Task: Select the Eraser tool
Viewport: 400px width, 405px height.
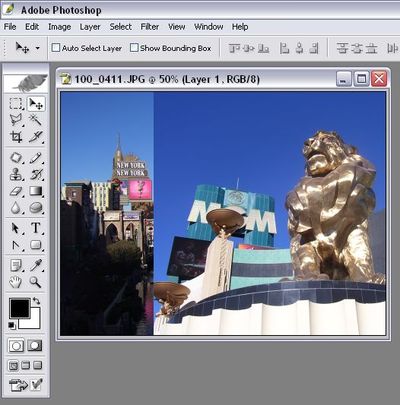Action: pos(16,191)
